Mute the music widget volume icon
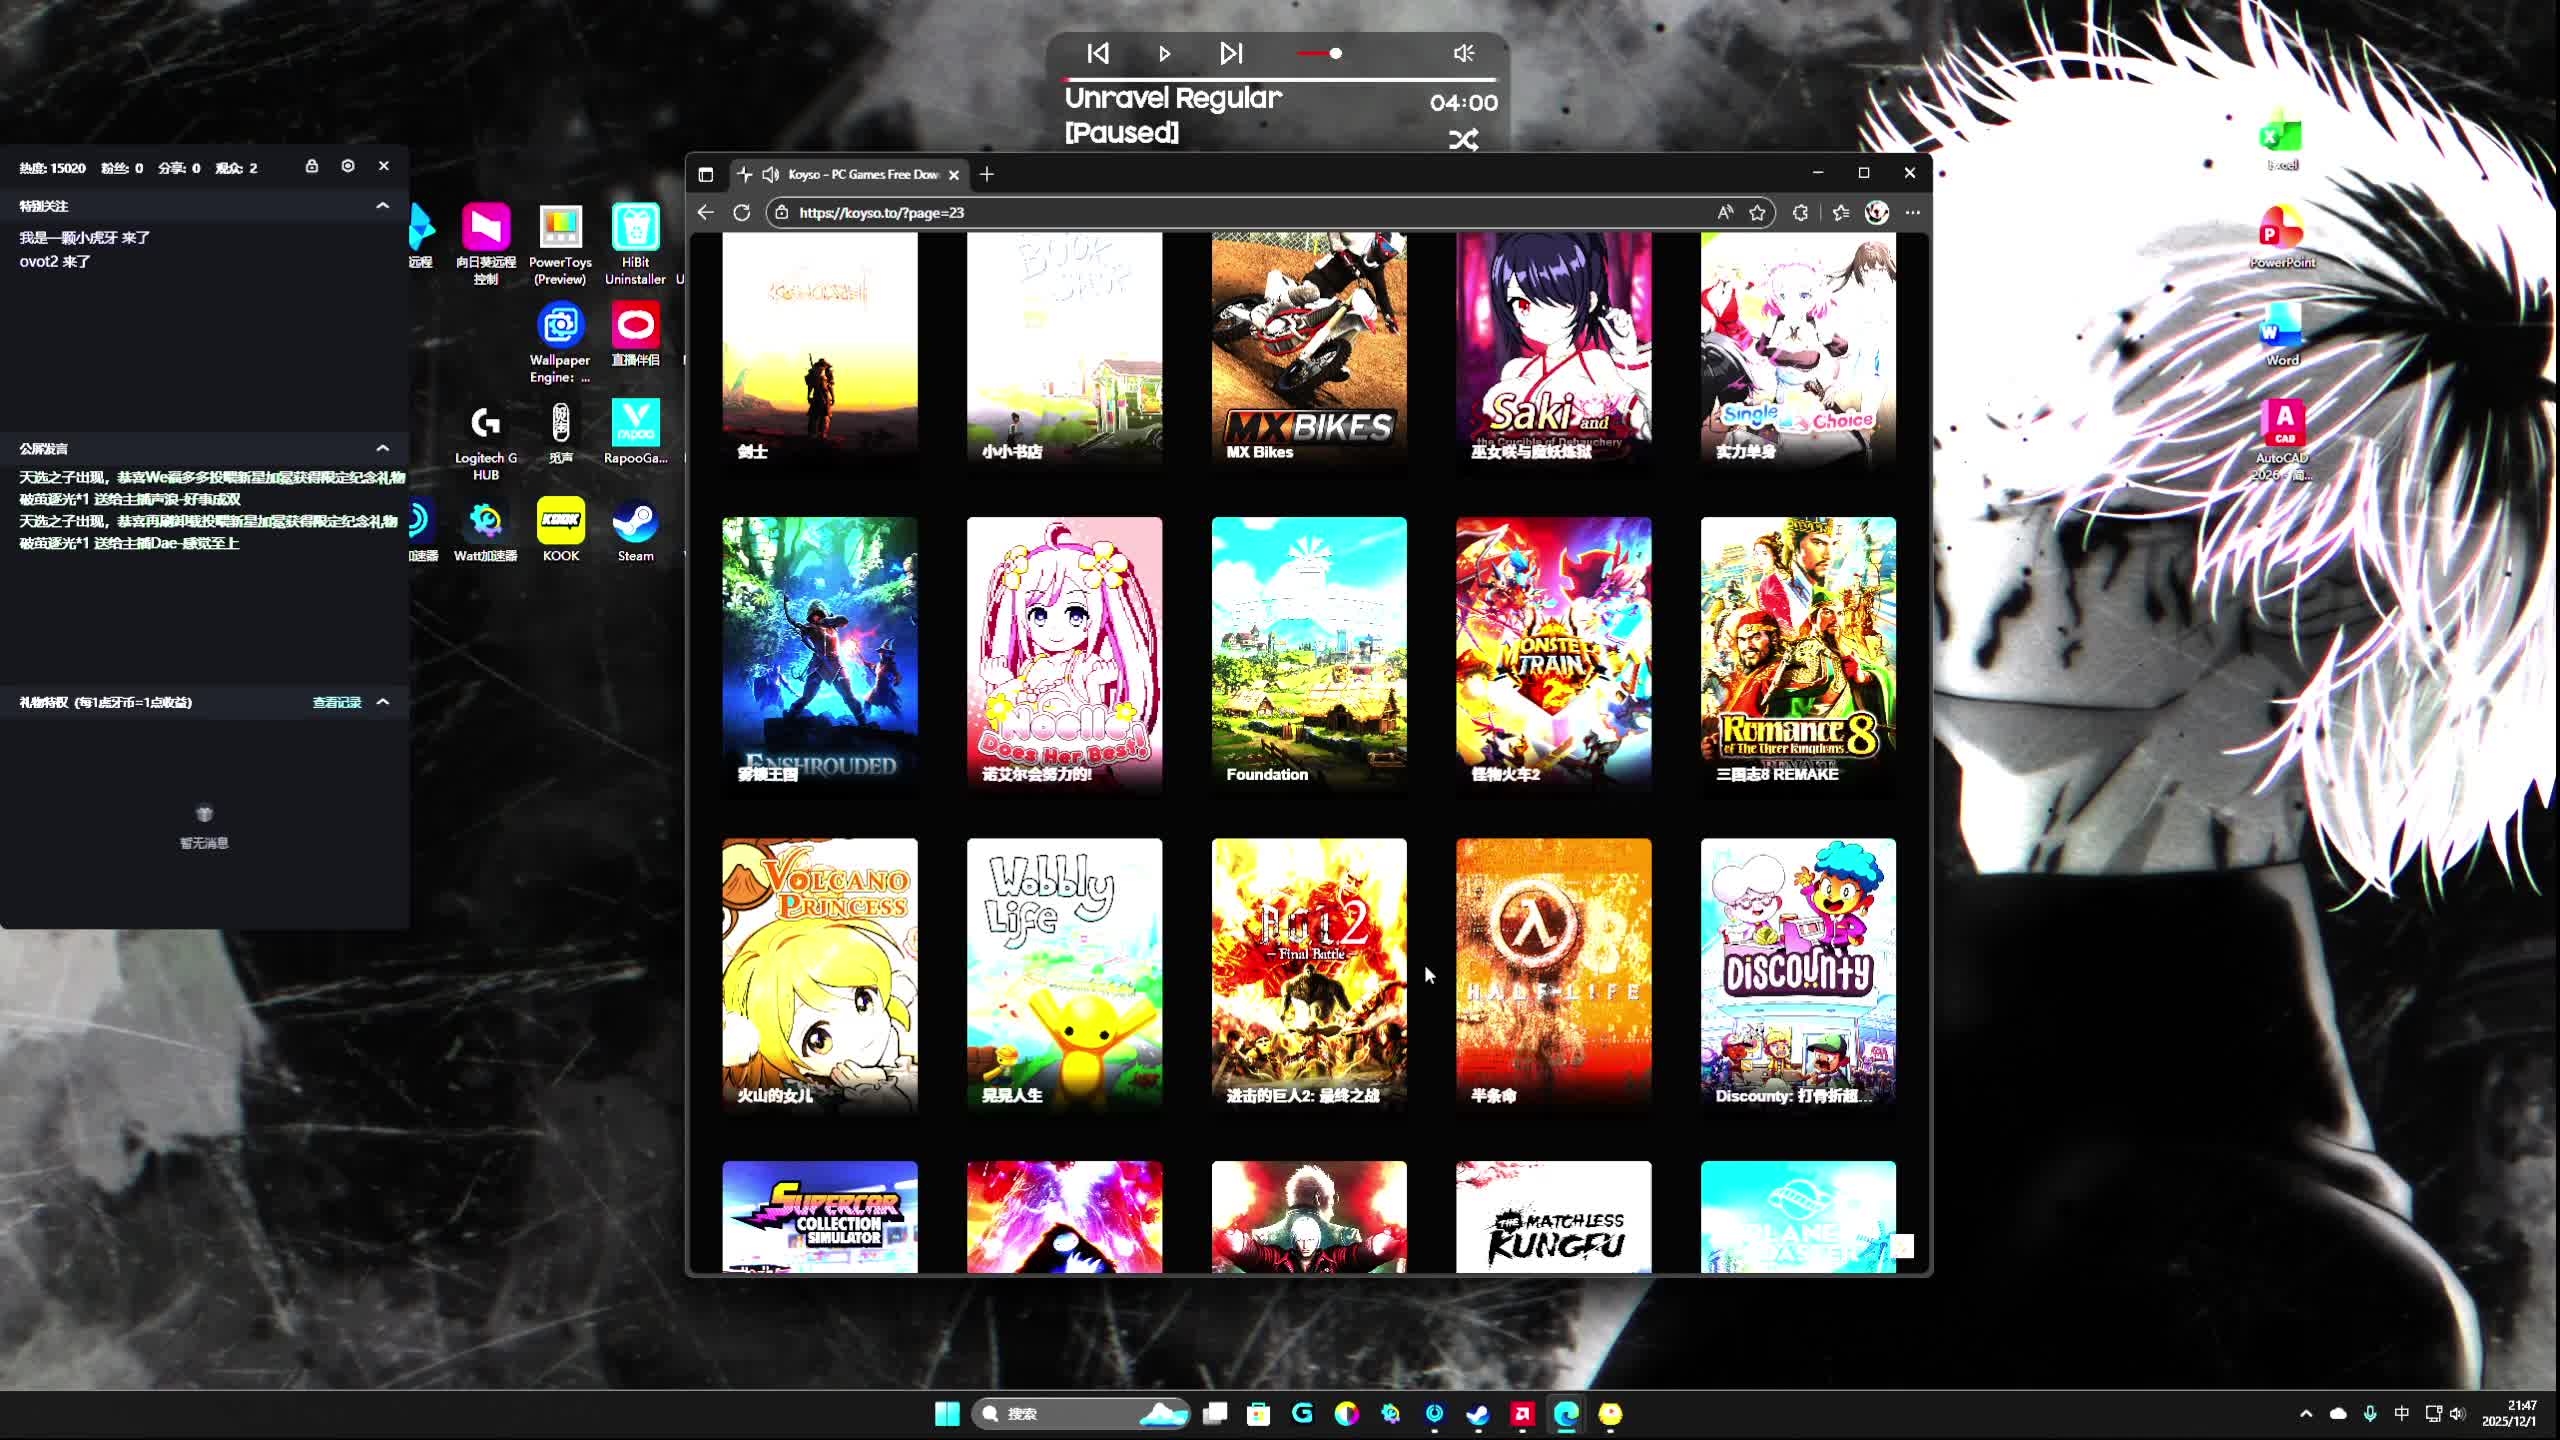The image size is (2560, 1440). click(x=1463, y=53)
